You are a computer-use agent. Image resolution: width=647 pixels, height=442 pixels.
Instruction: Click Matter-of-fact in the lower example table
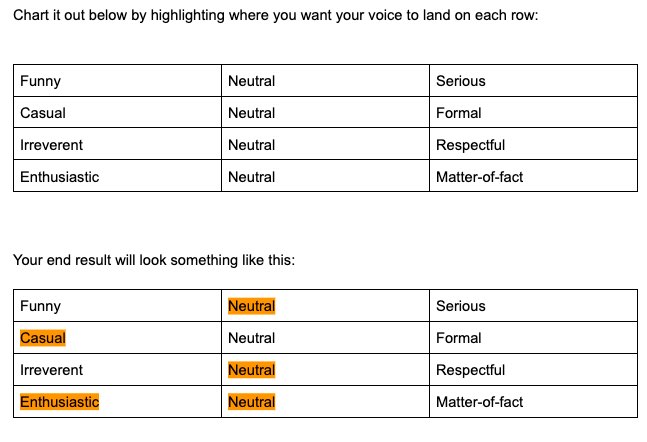point(479,402)
